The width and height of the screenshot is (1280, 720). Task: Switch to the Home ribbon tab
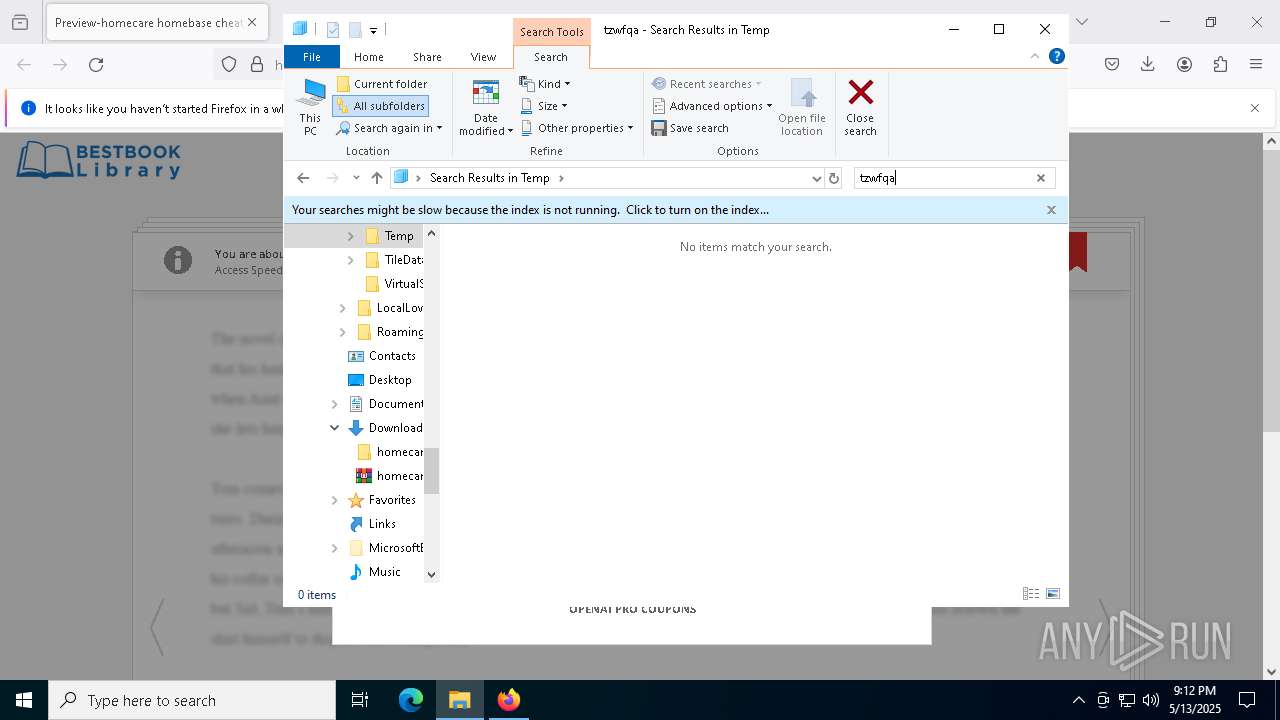[x=368, y=57]
